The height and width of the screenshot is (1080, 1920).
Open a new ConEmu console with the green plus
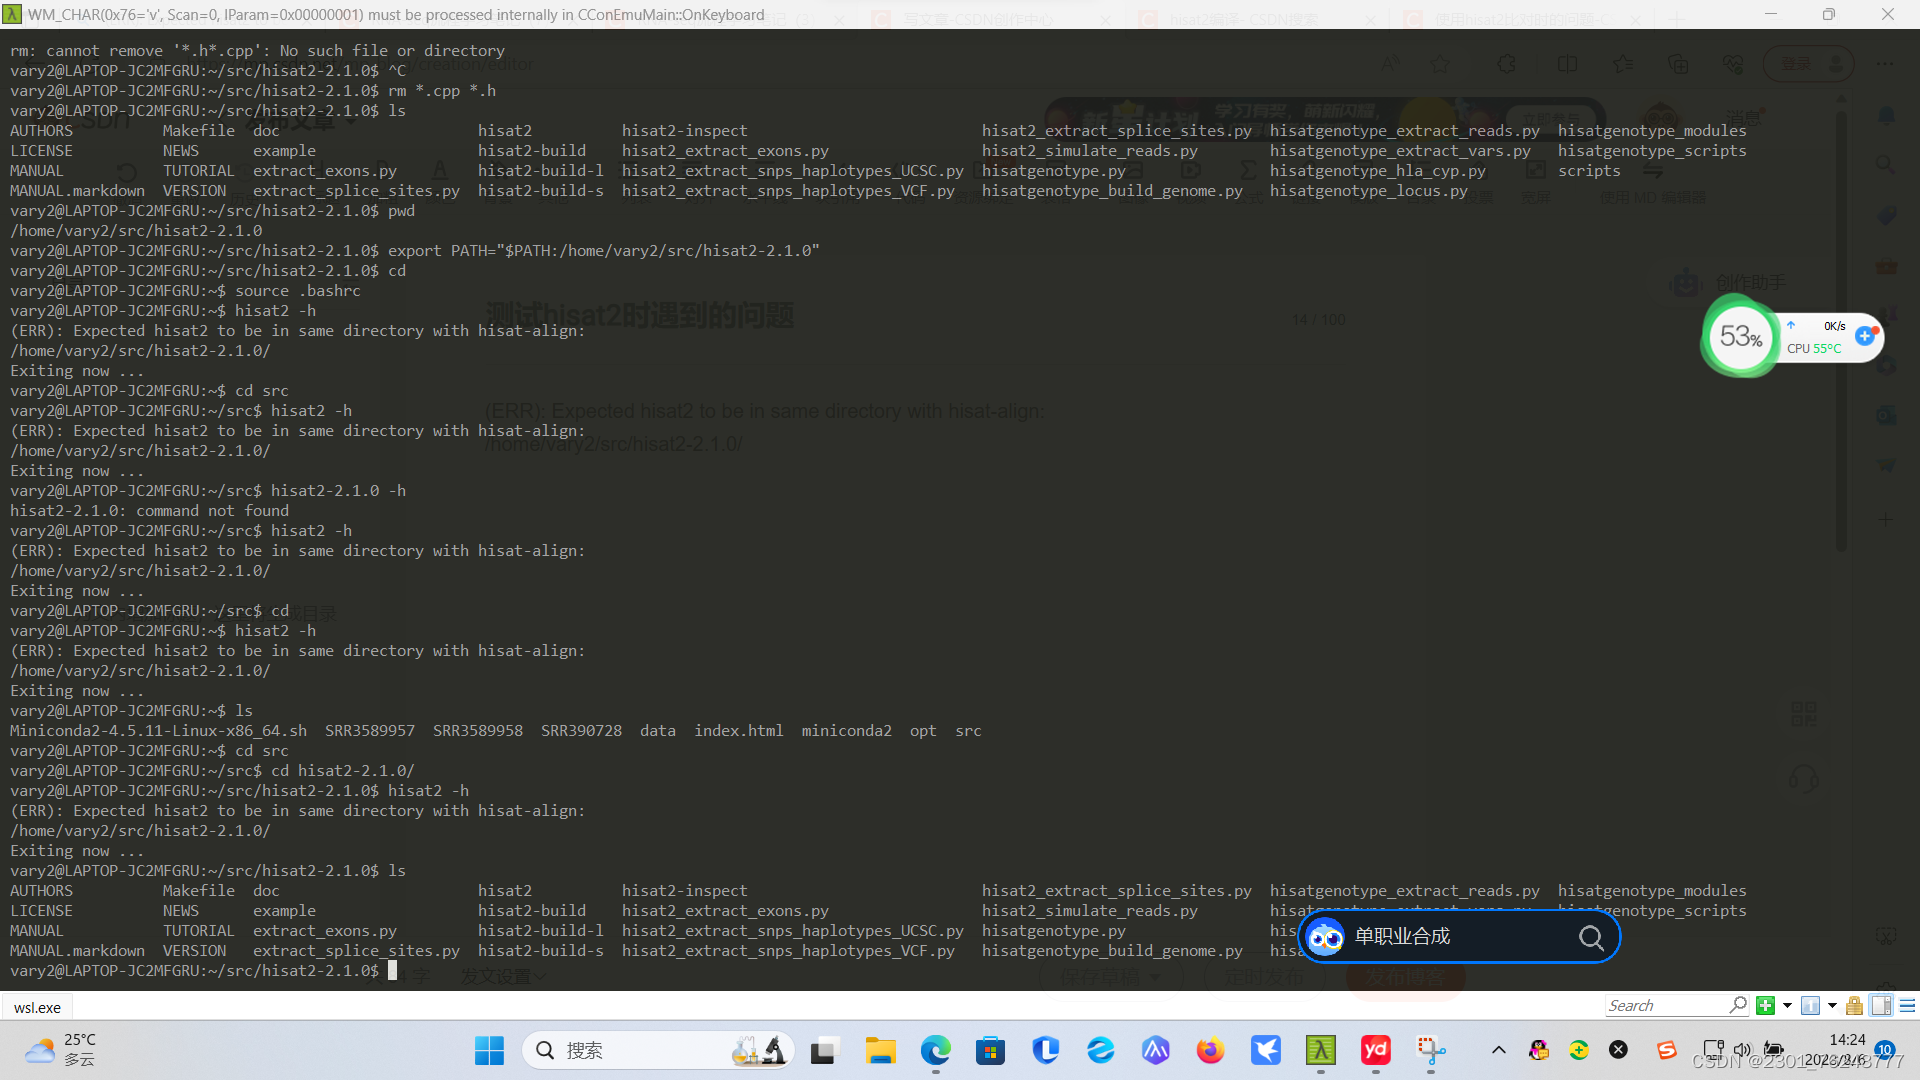(x=1765, y=1005)
